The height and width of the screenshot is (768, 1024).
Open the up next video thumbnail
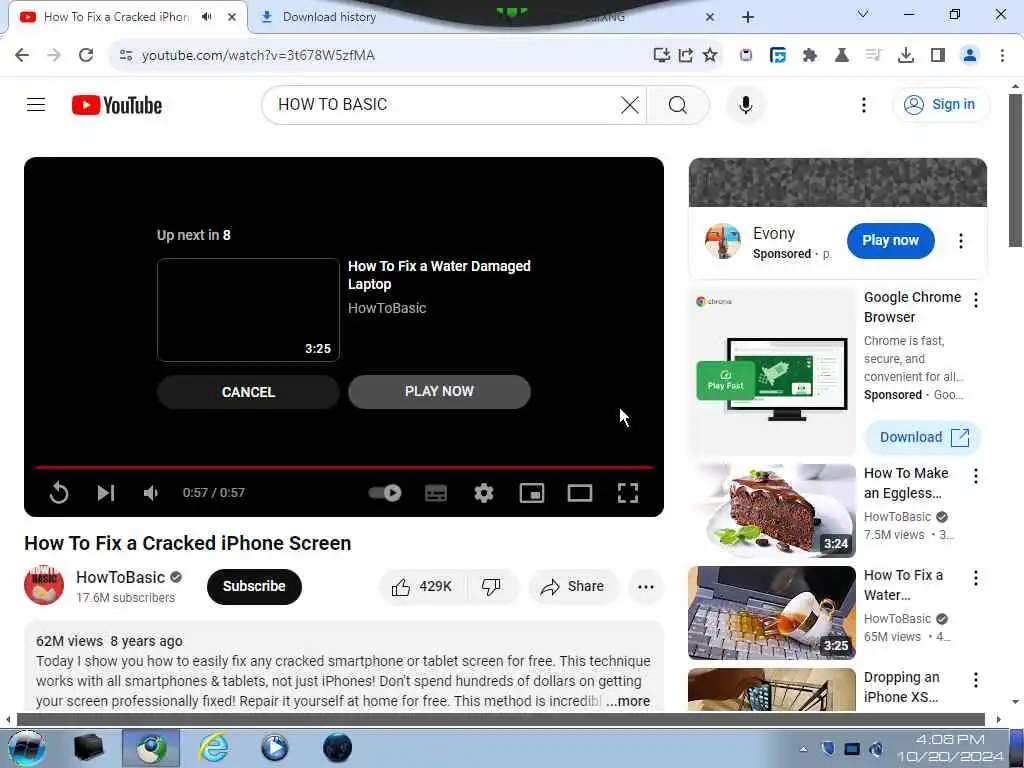click(x=248, y=310)
